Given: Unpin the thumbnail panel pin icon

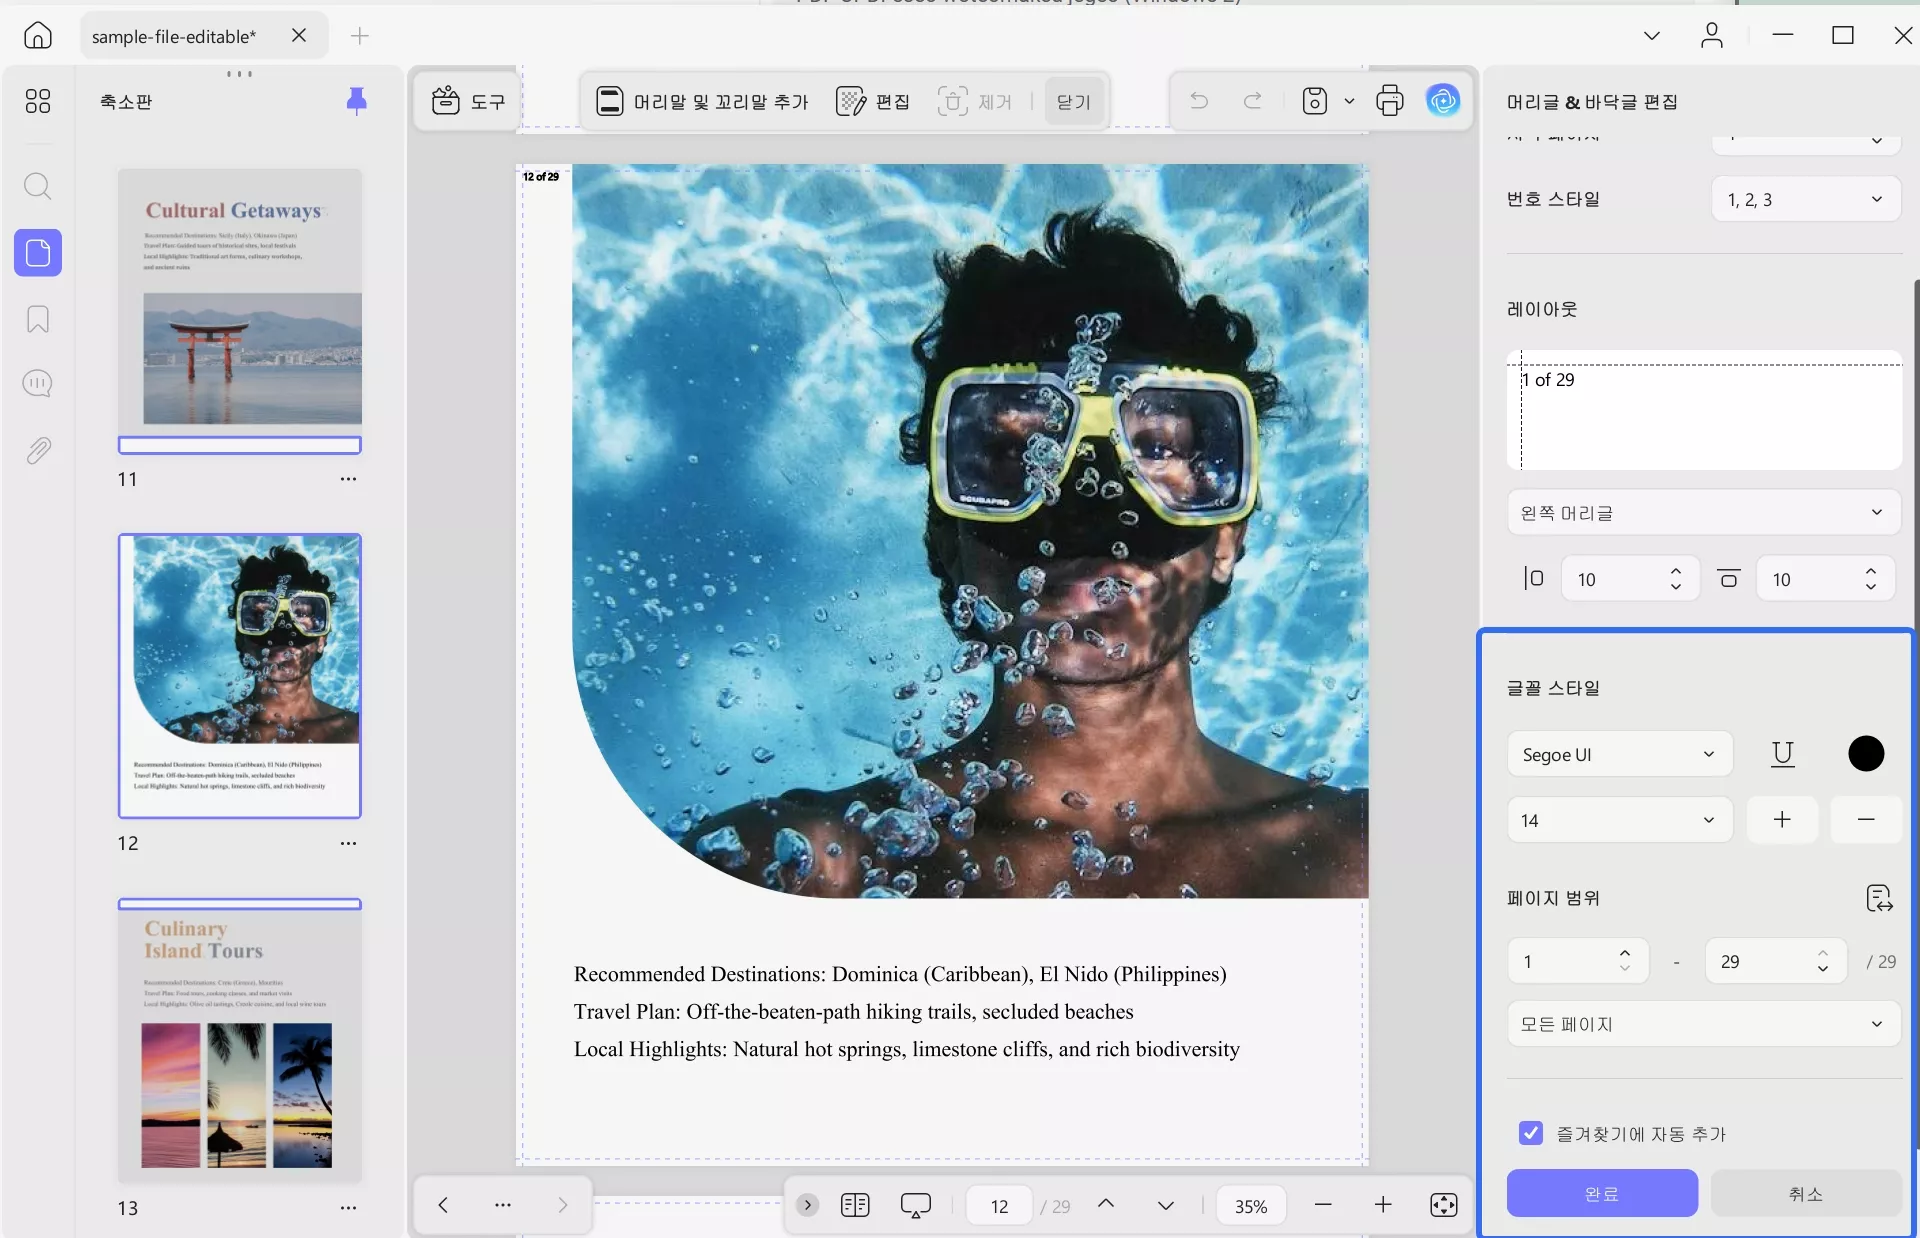Looking at the screenshot, I should pos(356,101).
